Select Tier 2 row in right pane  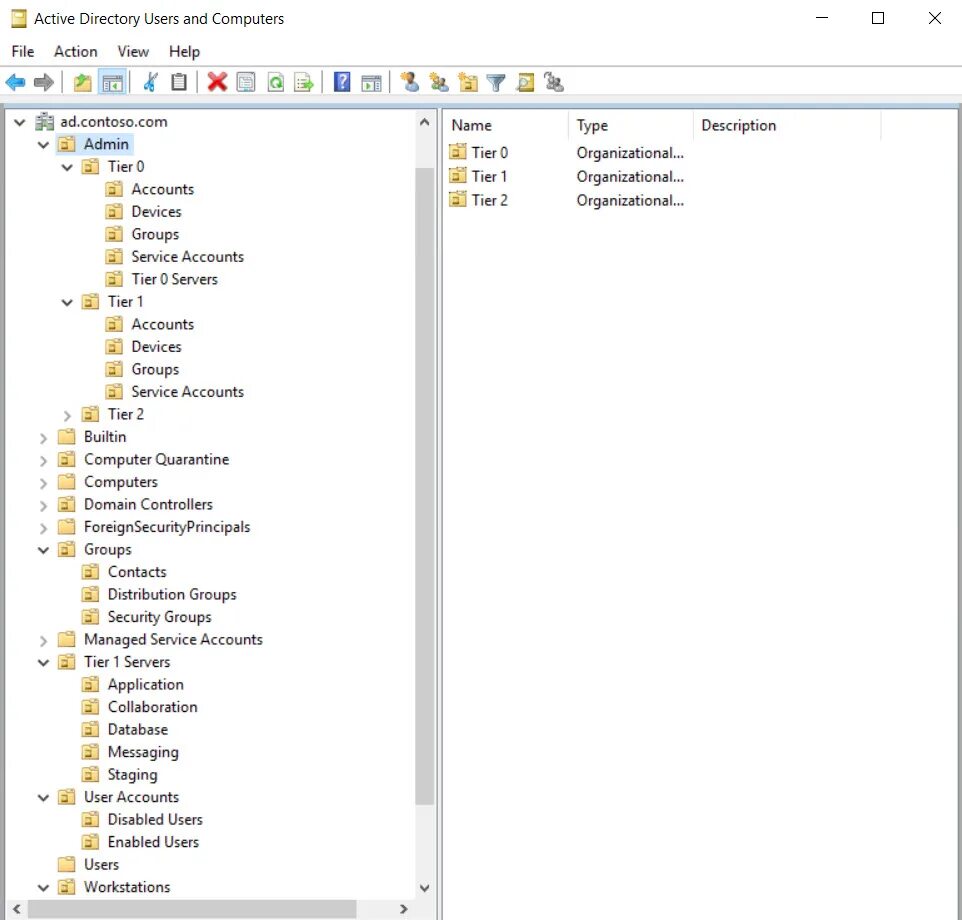(489, 200)
